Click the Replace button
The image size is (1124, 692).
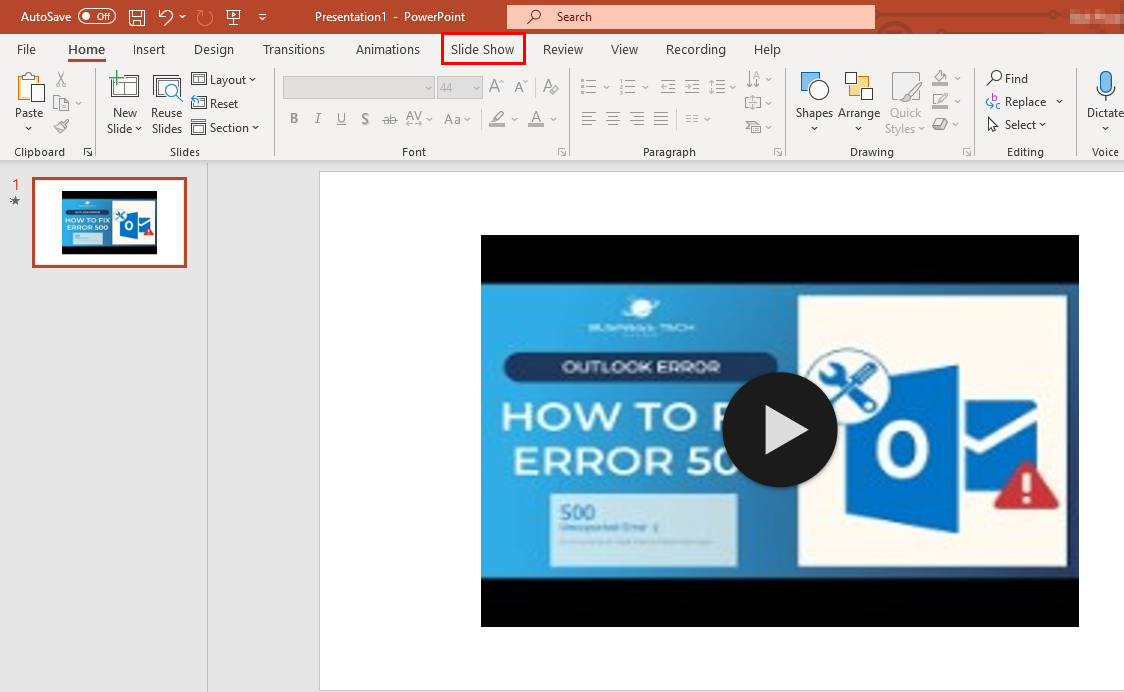click(1017, 102)
